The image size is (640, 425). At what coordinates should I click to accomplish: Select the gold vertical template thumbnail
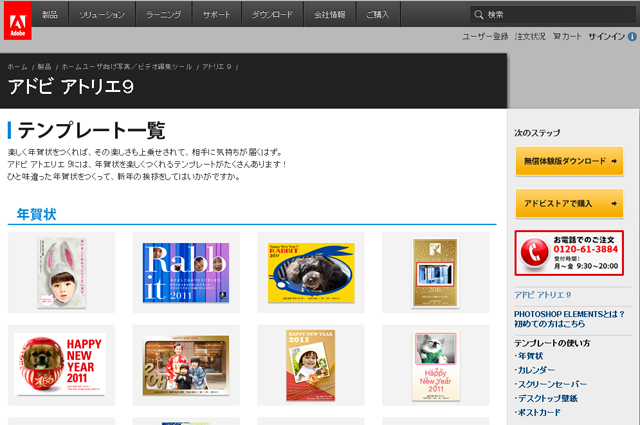point(435,273)
